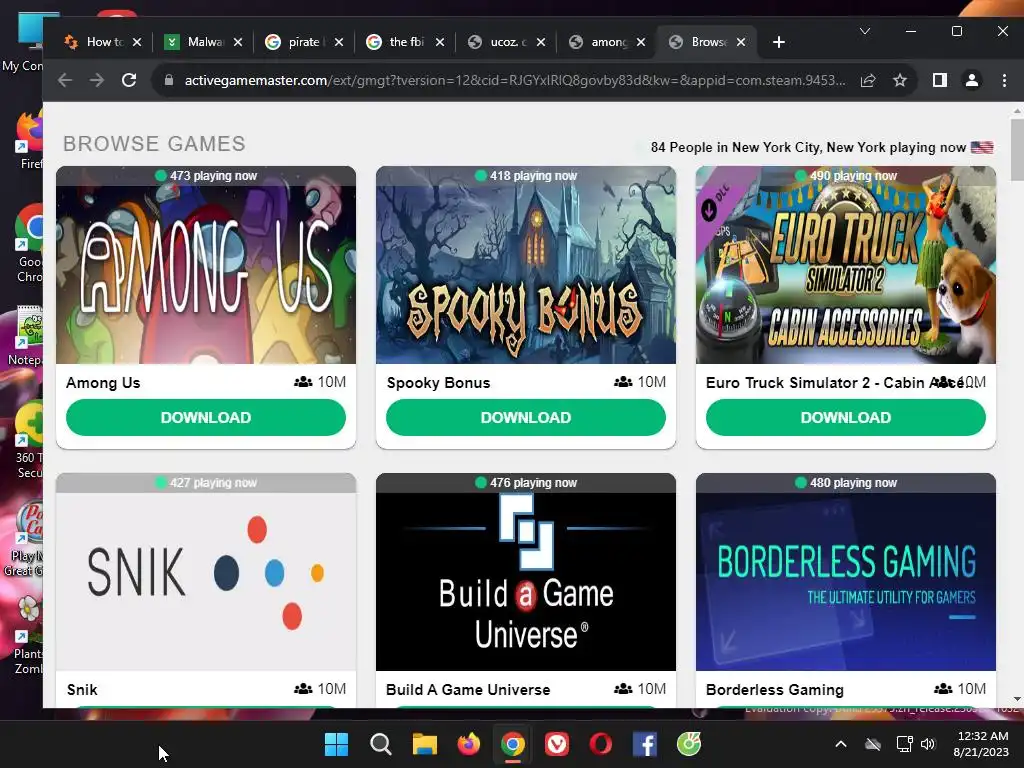Reload the current page
Viewport: 1024px width, 768px height.
click(x=129, y=80)
